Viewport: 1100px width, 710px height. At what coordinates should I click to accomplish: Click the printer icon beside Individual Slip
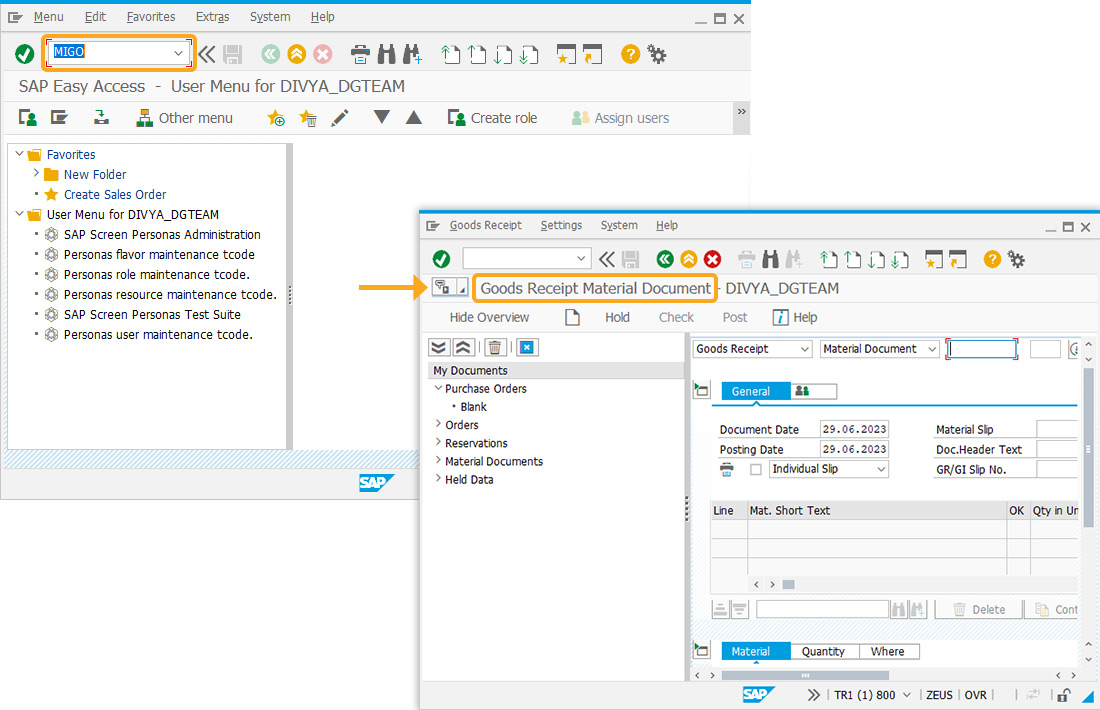727,469
